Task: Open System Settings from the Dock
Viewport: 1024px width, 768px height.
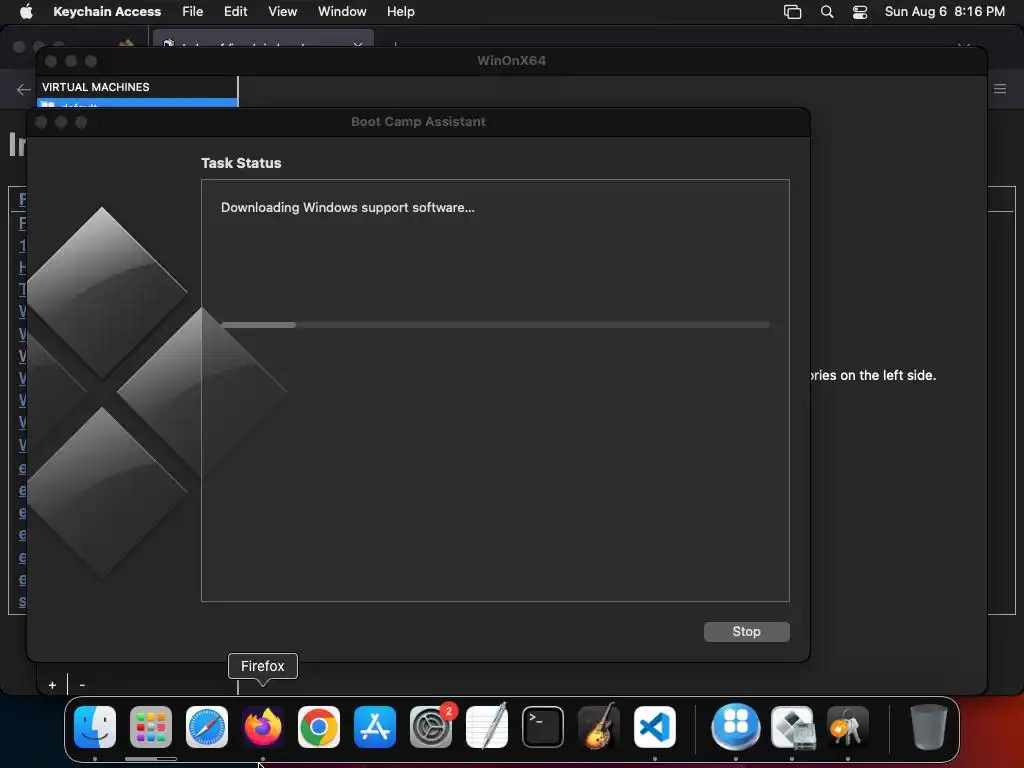Action: coord(431,726)
